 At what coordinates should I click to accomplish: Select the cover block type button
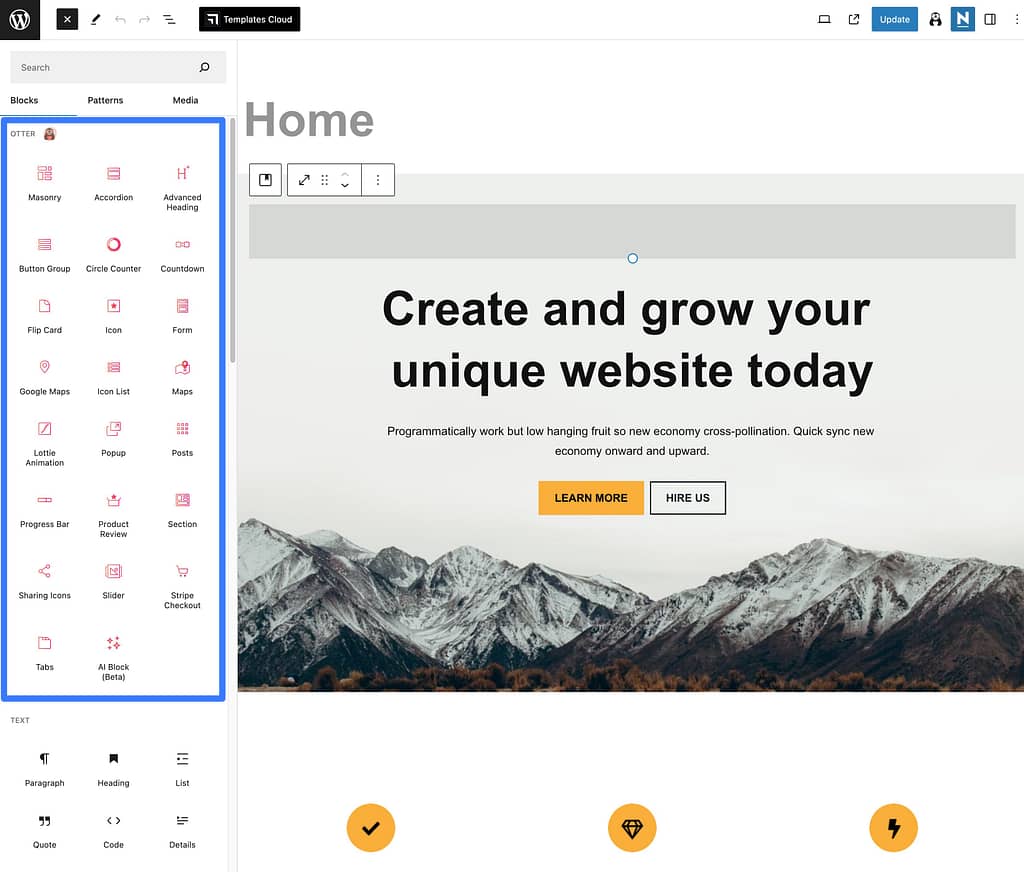[x=265, y=180]
